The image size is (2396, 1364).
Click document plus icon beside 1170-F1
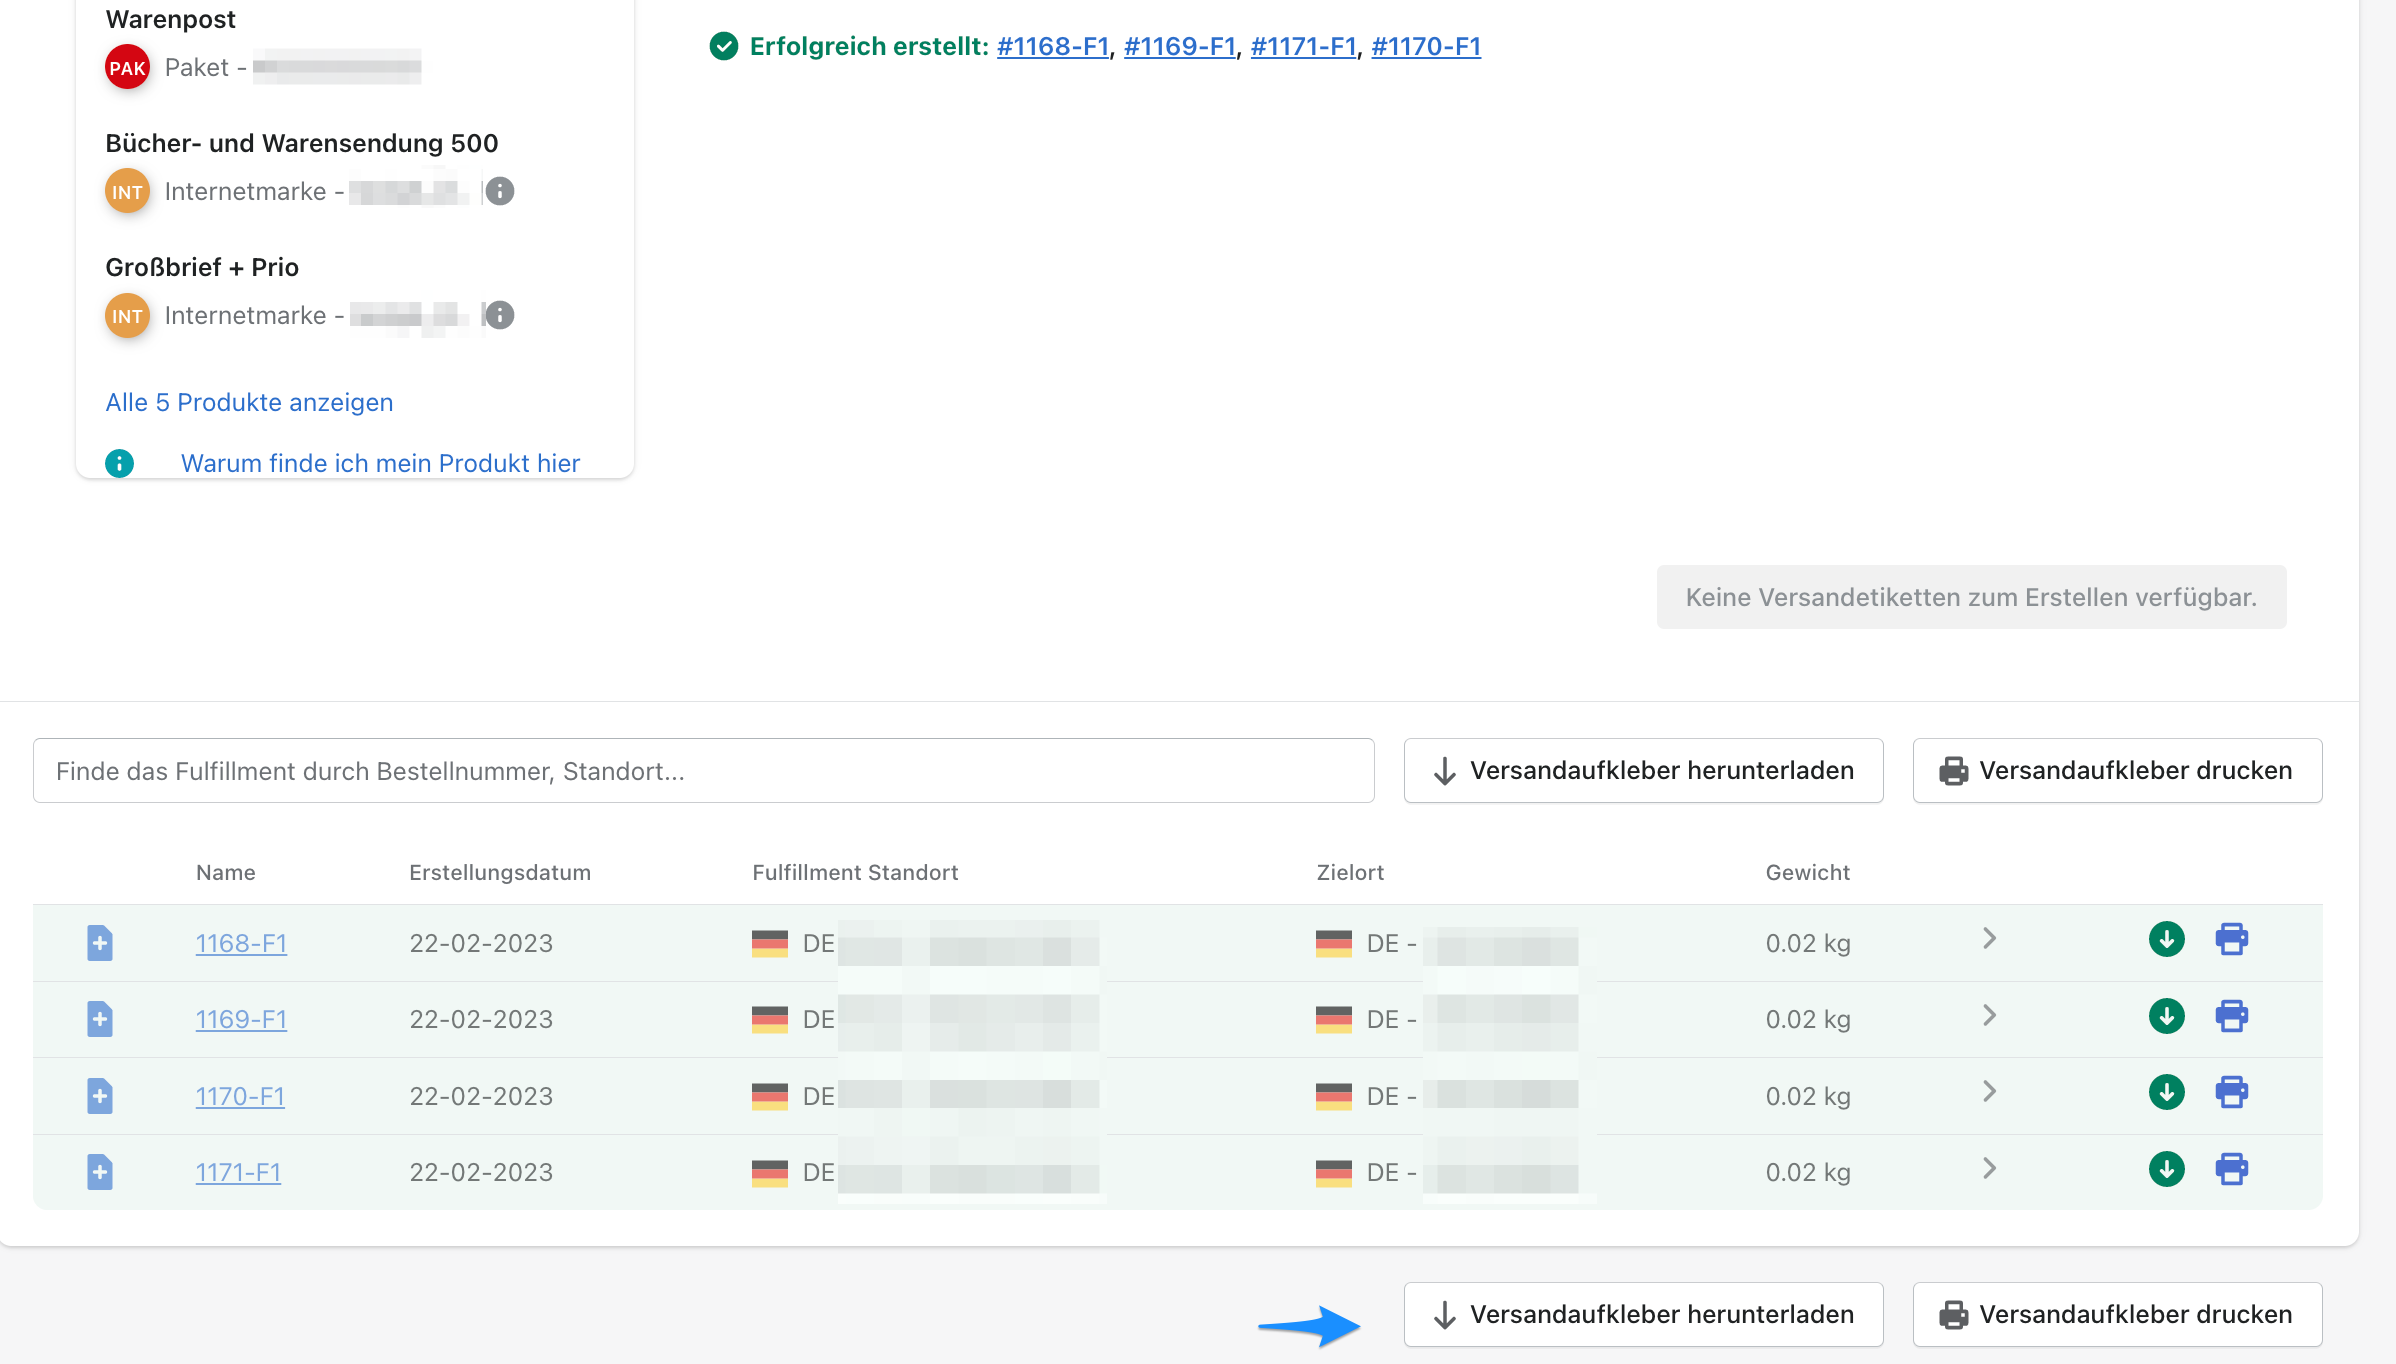coord(99,1095)
